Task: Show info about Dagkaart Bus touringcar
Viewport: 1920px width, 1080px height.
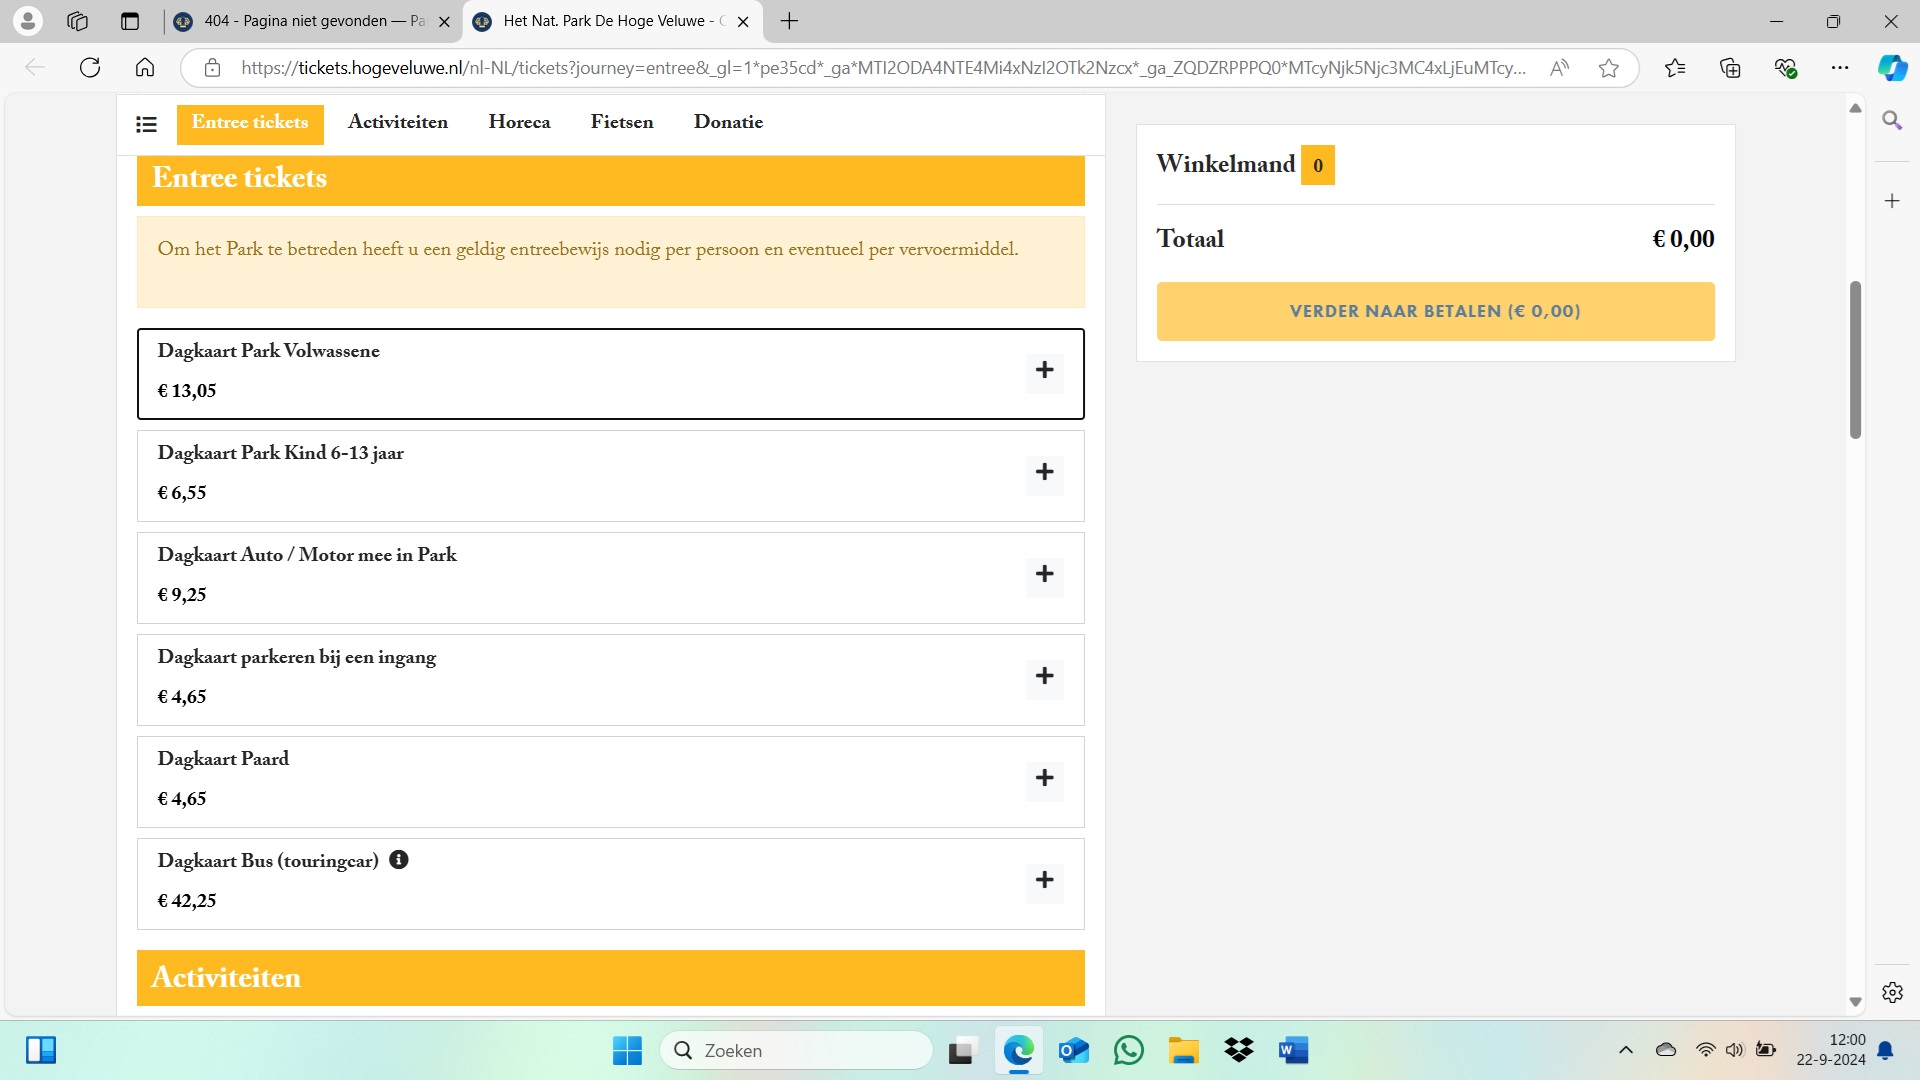Action: [399, 860]
